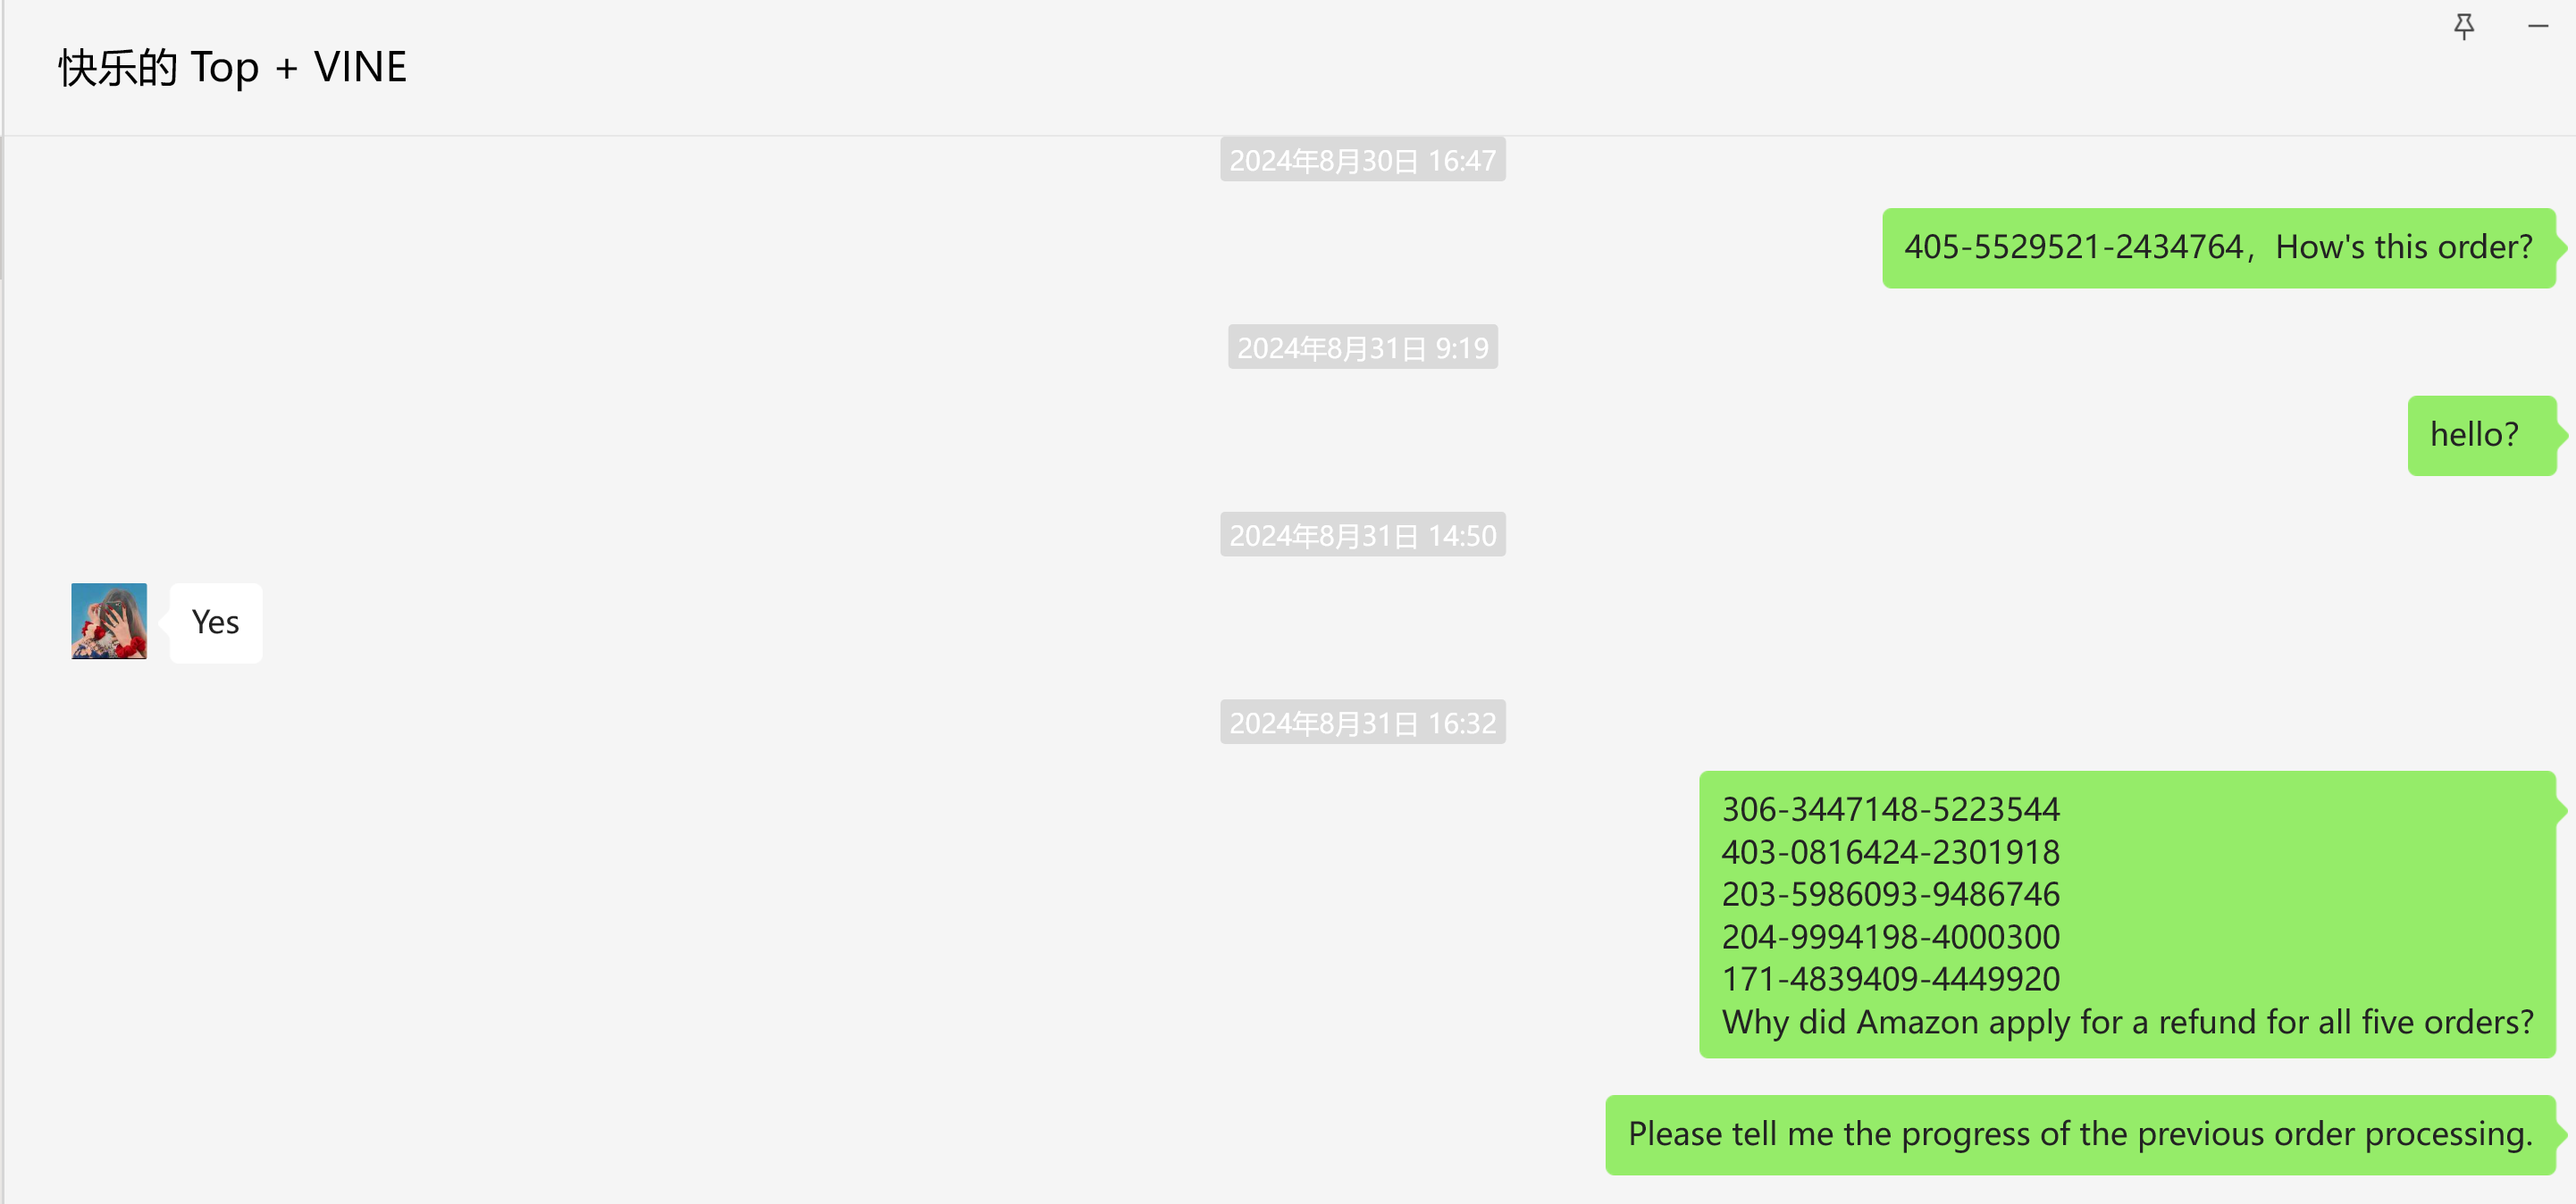Click order number 403-0816424-2301918
Screen dimensions: 2576x1204
[1890, 852]
